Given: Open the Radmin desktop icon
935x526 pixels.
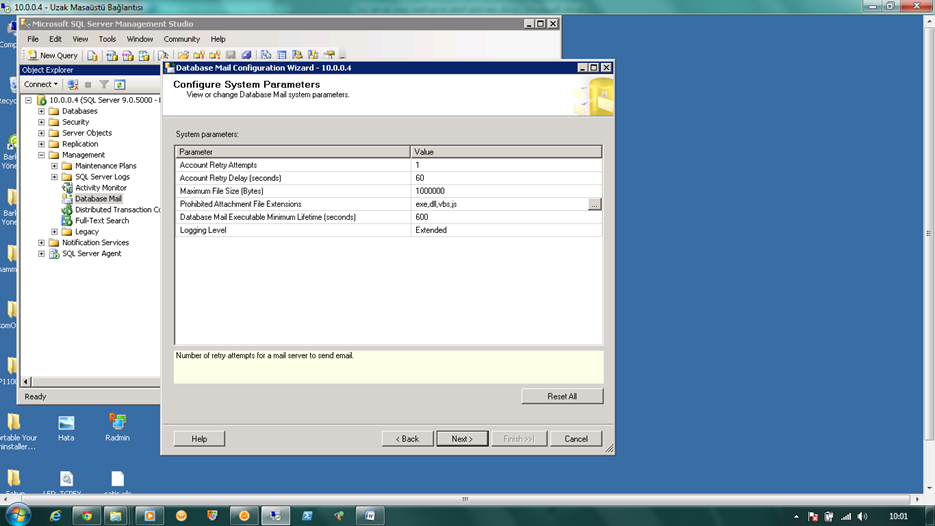Looking at the screenshot, I should click(x=117, y=427).
